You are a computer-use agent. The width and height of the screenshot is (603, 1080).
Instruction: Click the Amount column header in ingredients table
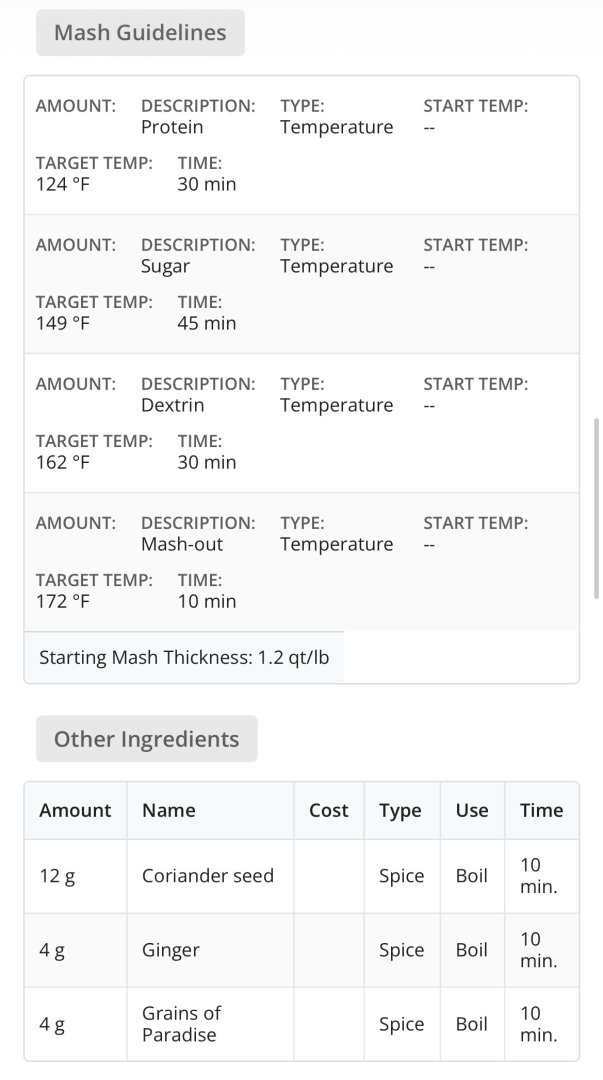(76, 810)
